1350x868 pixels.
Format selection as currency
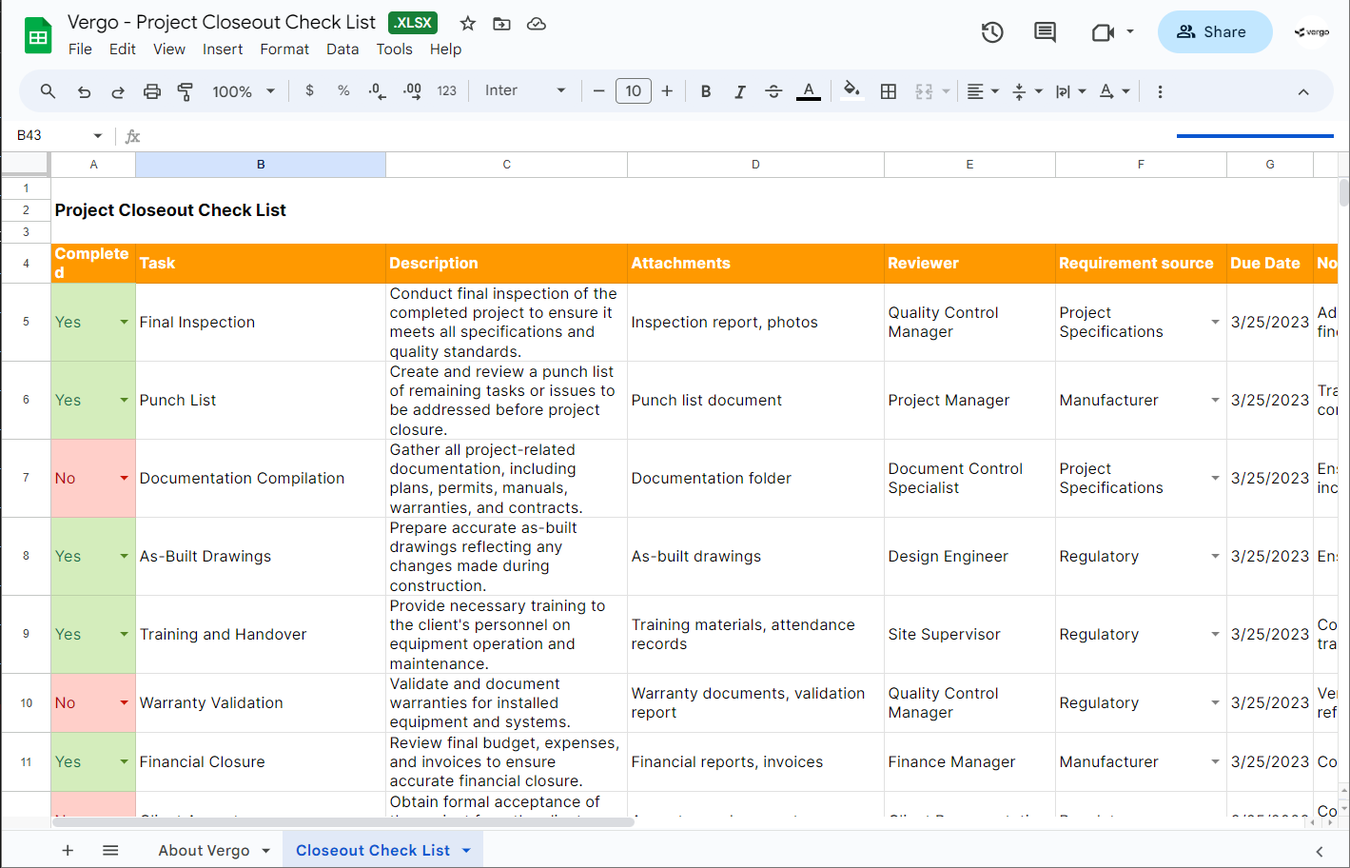pyautogui.click(x=310, y=91)
